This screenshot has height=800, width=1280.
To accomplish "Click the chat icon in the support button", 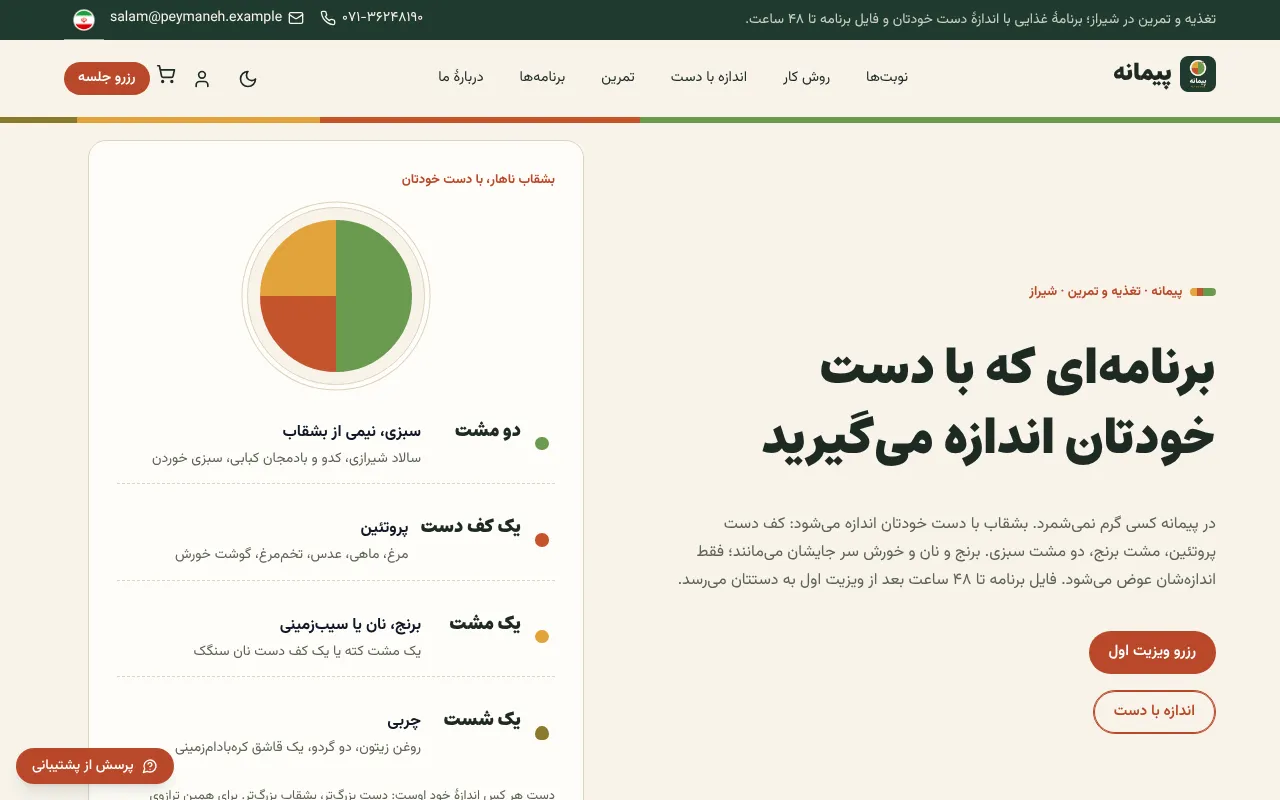I will tap(150, 766).
